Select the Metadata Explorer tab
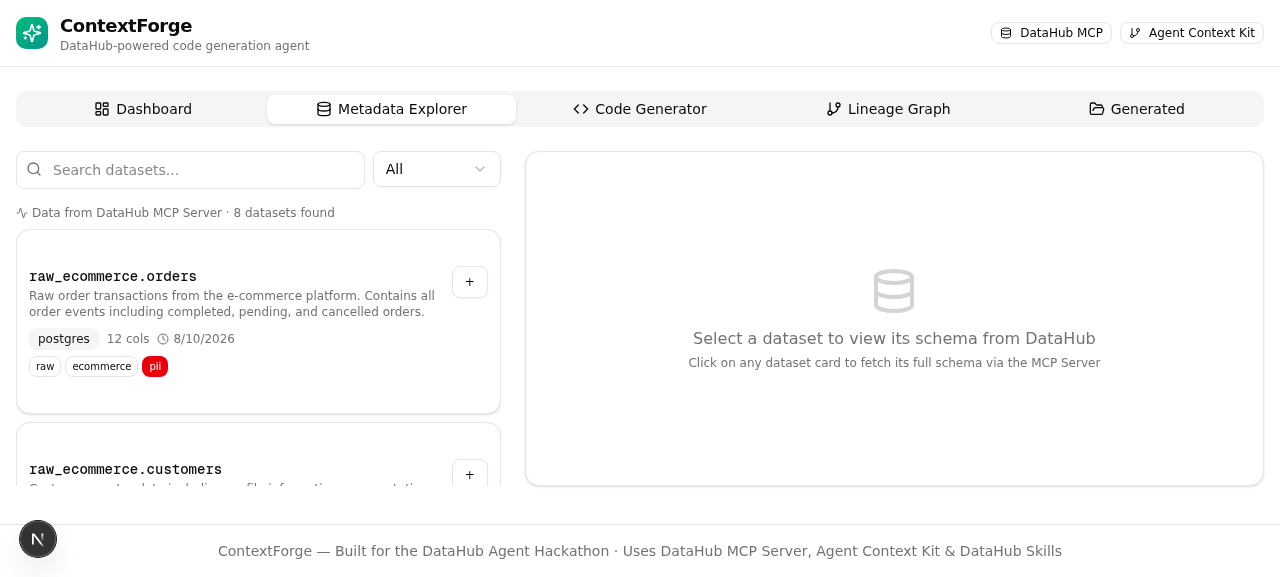This screenshot has height=577, width=1280. [392, 109]
